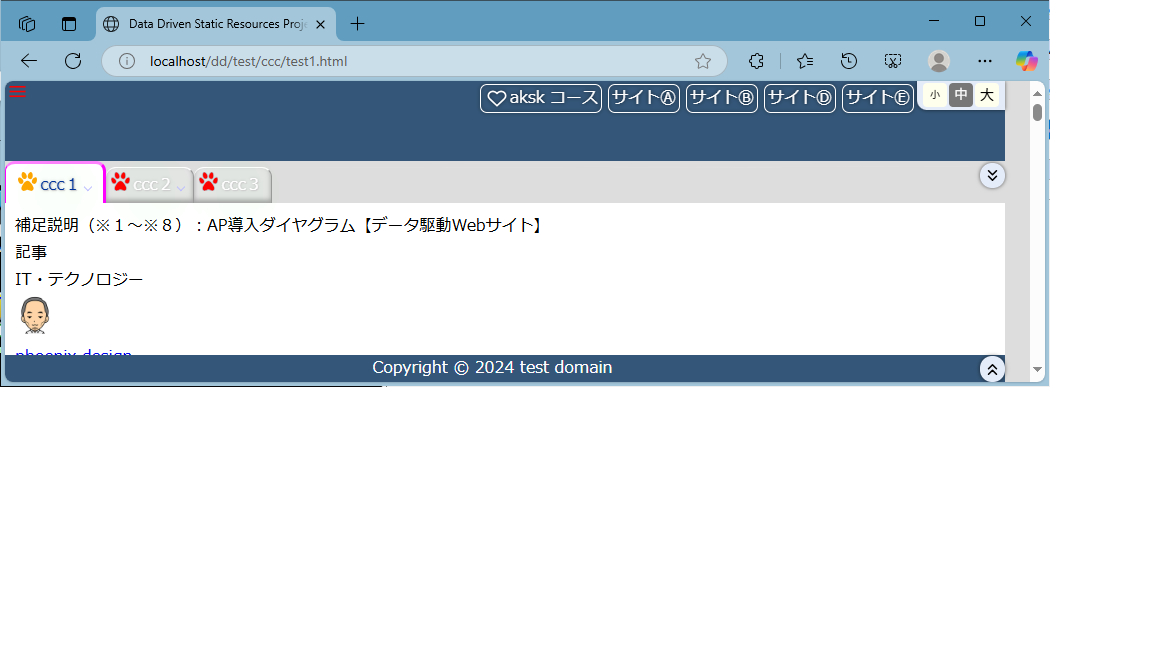Image resolution: width=1152 pixels, height=648 pixels.
Task: Click the author avatar image
Action: (35, 315)
